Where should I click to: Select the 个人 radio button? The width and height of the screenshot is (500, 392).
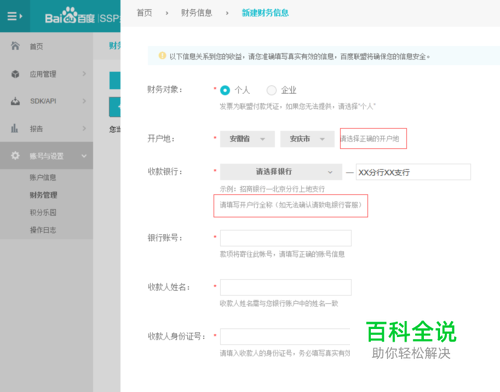225,90
